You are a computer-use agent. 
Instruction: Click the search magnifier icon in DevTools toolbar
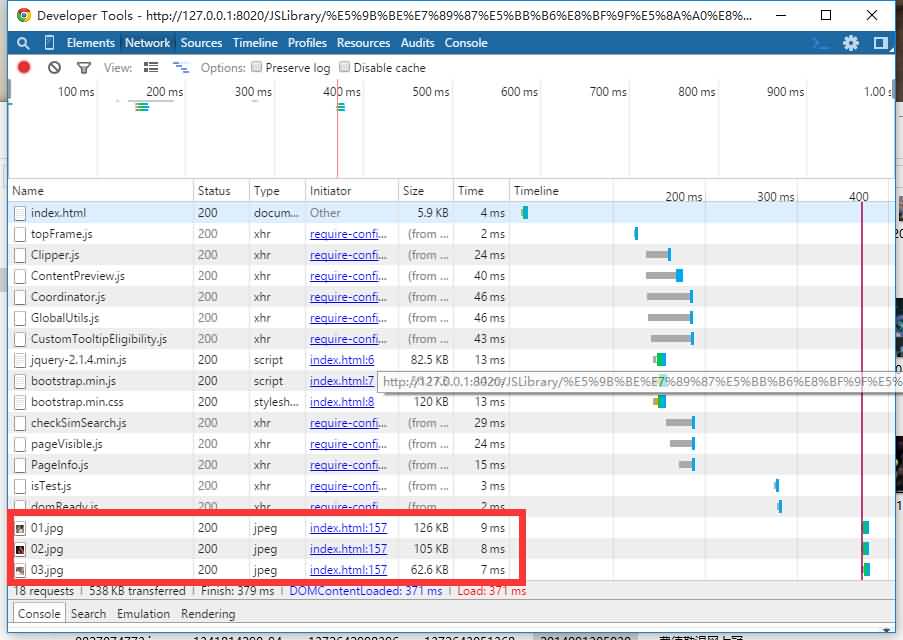[x=23, y=43]
